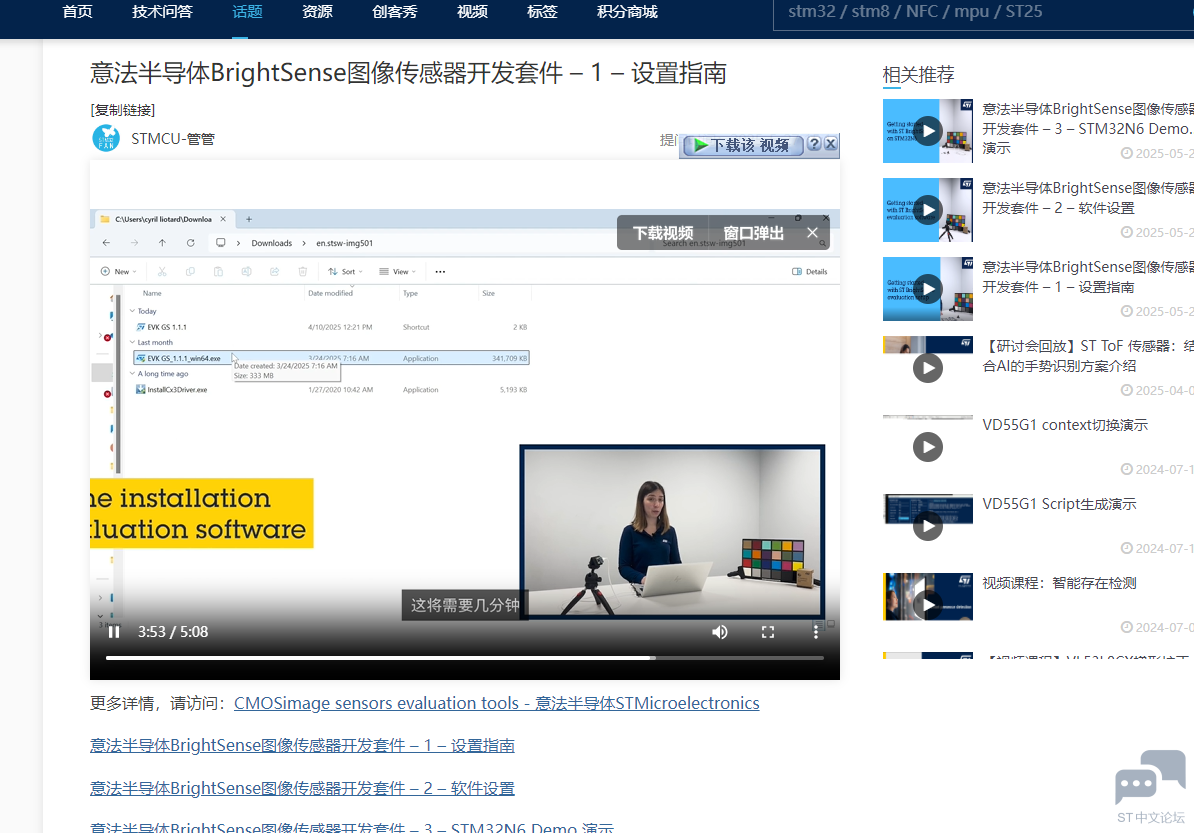Open 首页 navigation item
1194x833 pixels.
point(77,12)
